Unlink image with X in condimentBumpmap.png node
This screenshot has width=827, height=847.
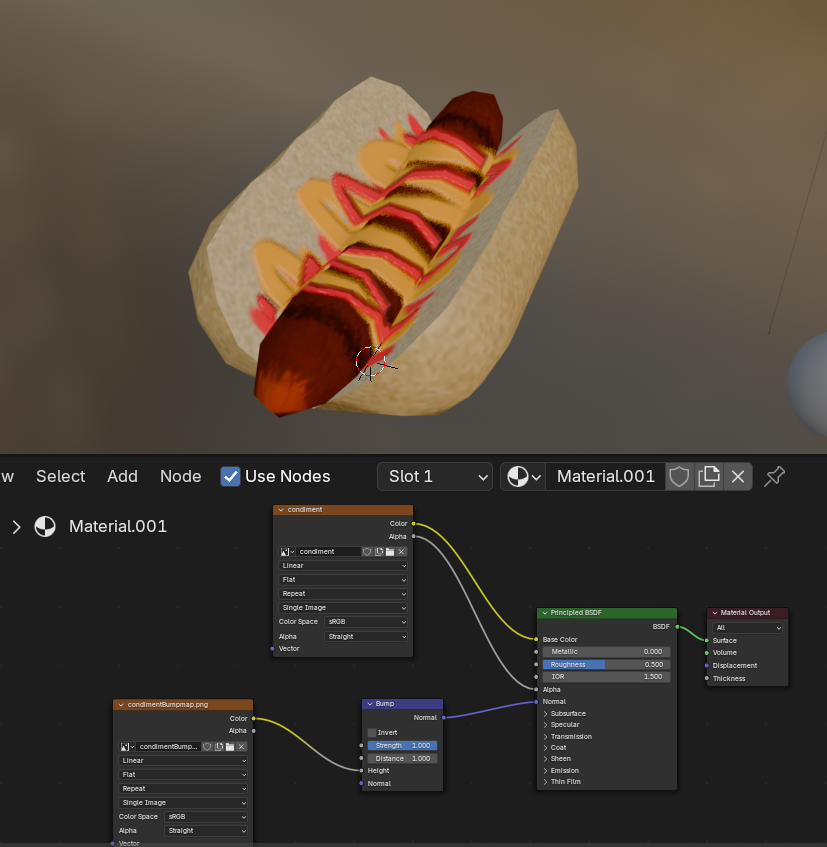tap(241, 747)
